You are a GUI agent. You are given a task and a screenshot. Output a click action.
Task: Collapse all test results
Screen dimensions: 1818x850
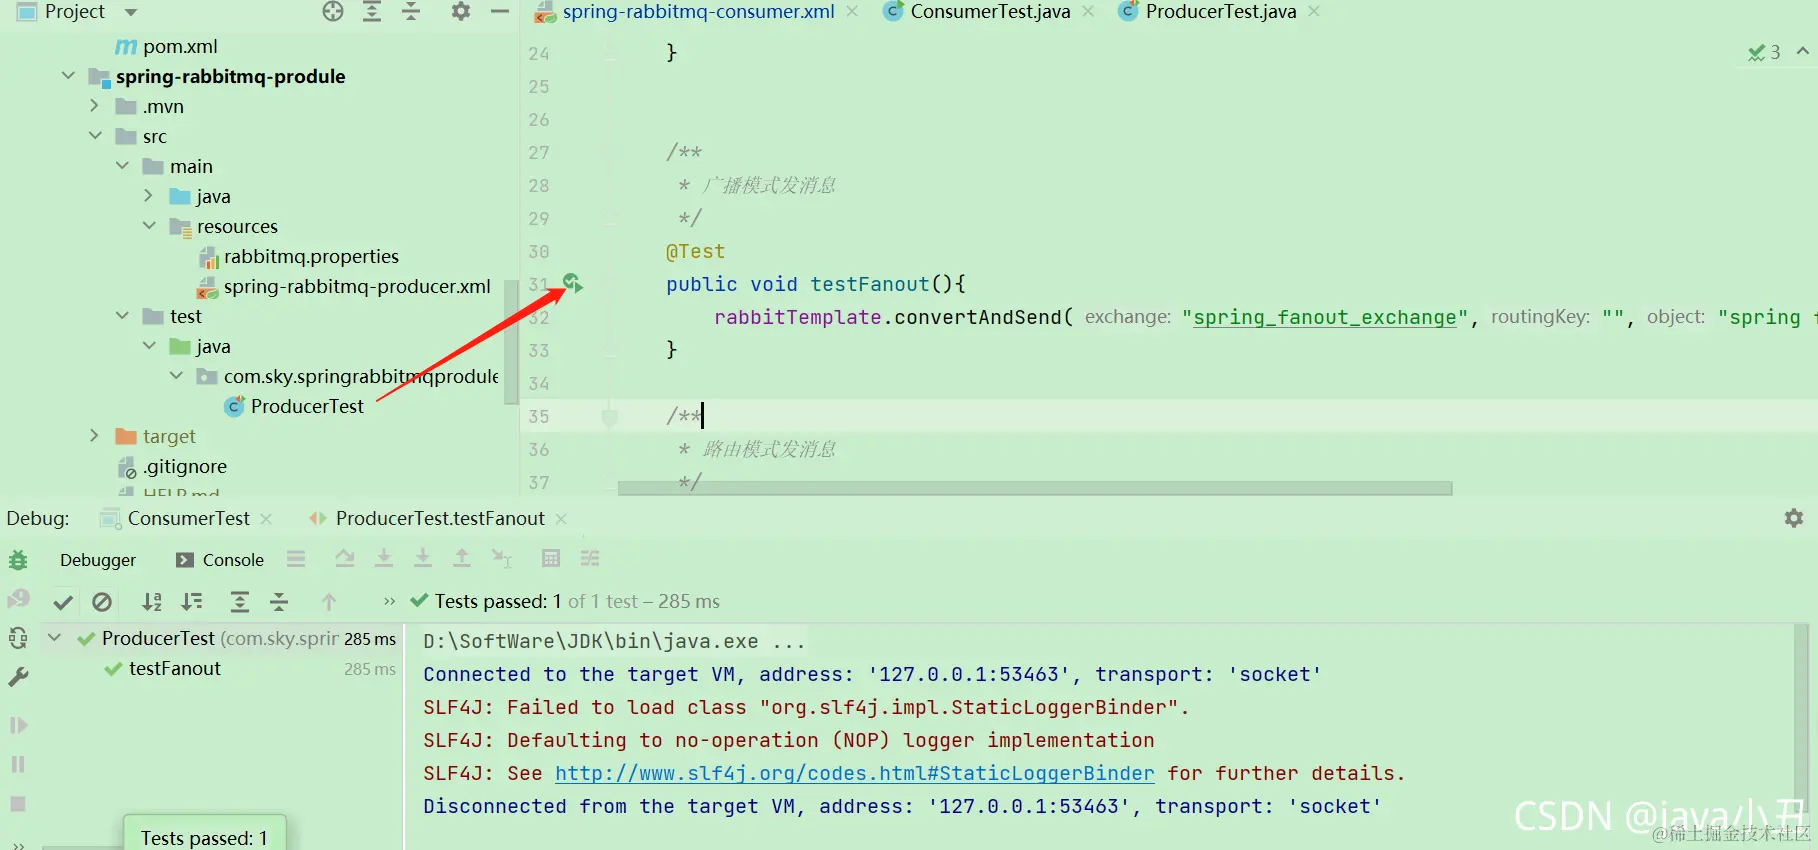[x=279, y=602]
